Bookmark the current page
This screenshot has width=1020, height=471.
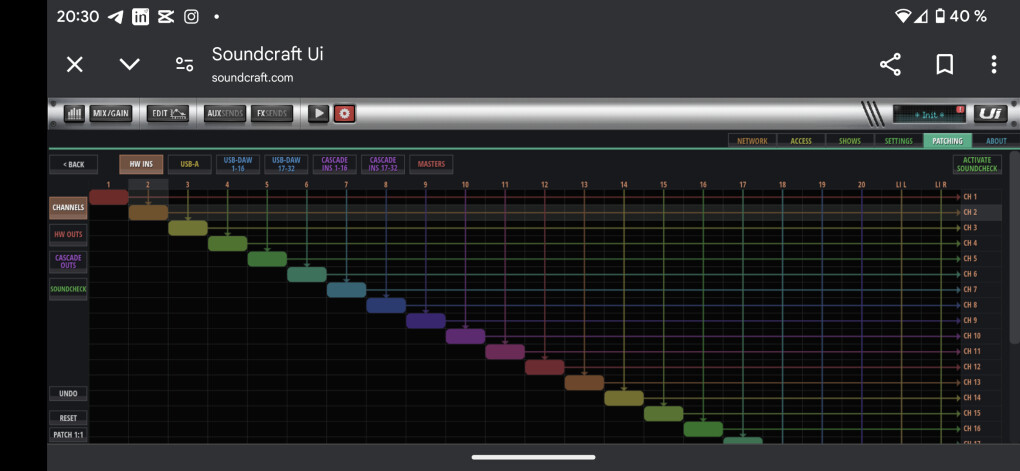coord(945,64)
